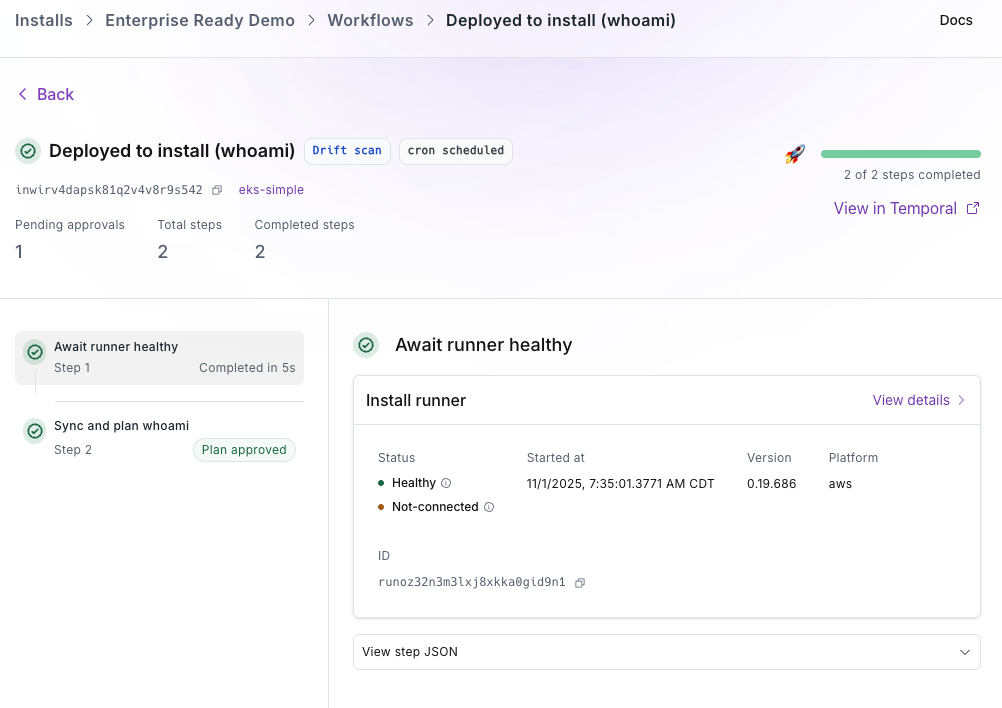The width and height of the screenshot is (1002, 708).
Task: Click the Docs link
Action: pyautogui.click(x=955, y=20)
